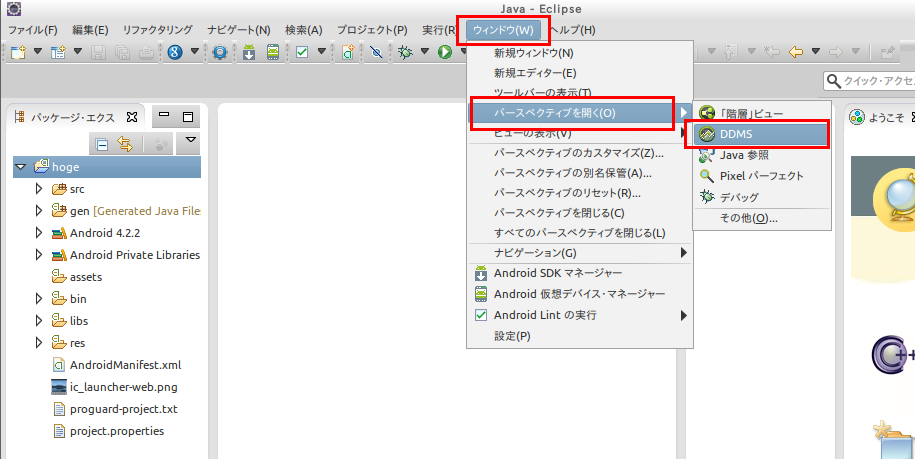The width and height of the screenshot is (915, 459).
Task: Select AndroidManifest.xml in Package Explorer
Action: pos(125,365)
